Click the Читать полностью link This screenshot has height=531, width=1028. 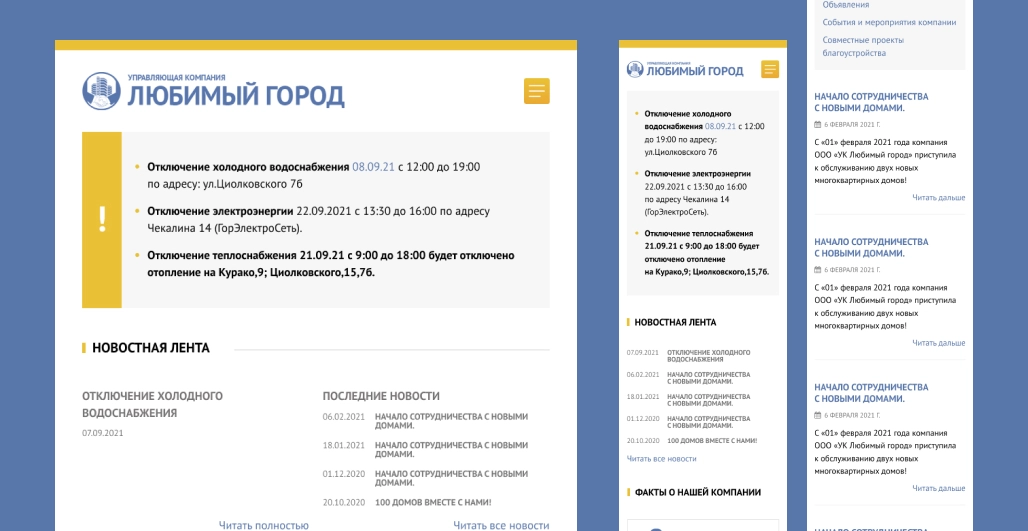click(264, 525)
